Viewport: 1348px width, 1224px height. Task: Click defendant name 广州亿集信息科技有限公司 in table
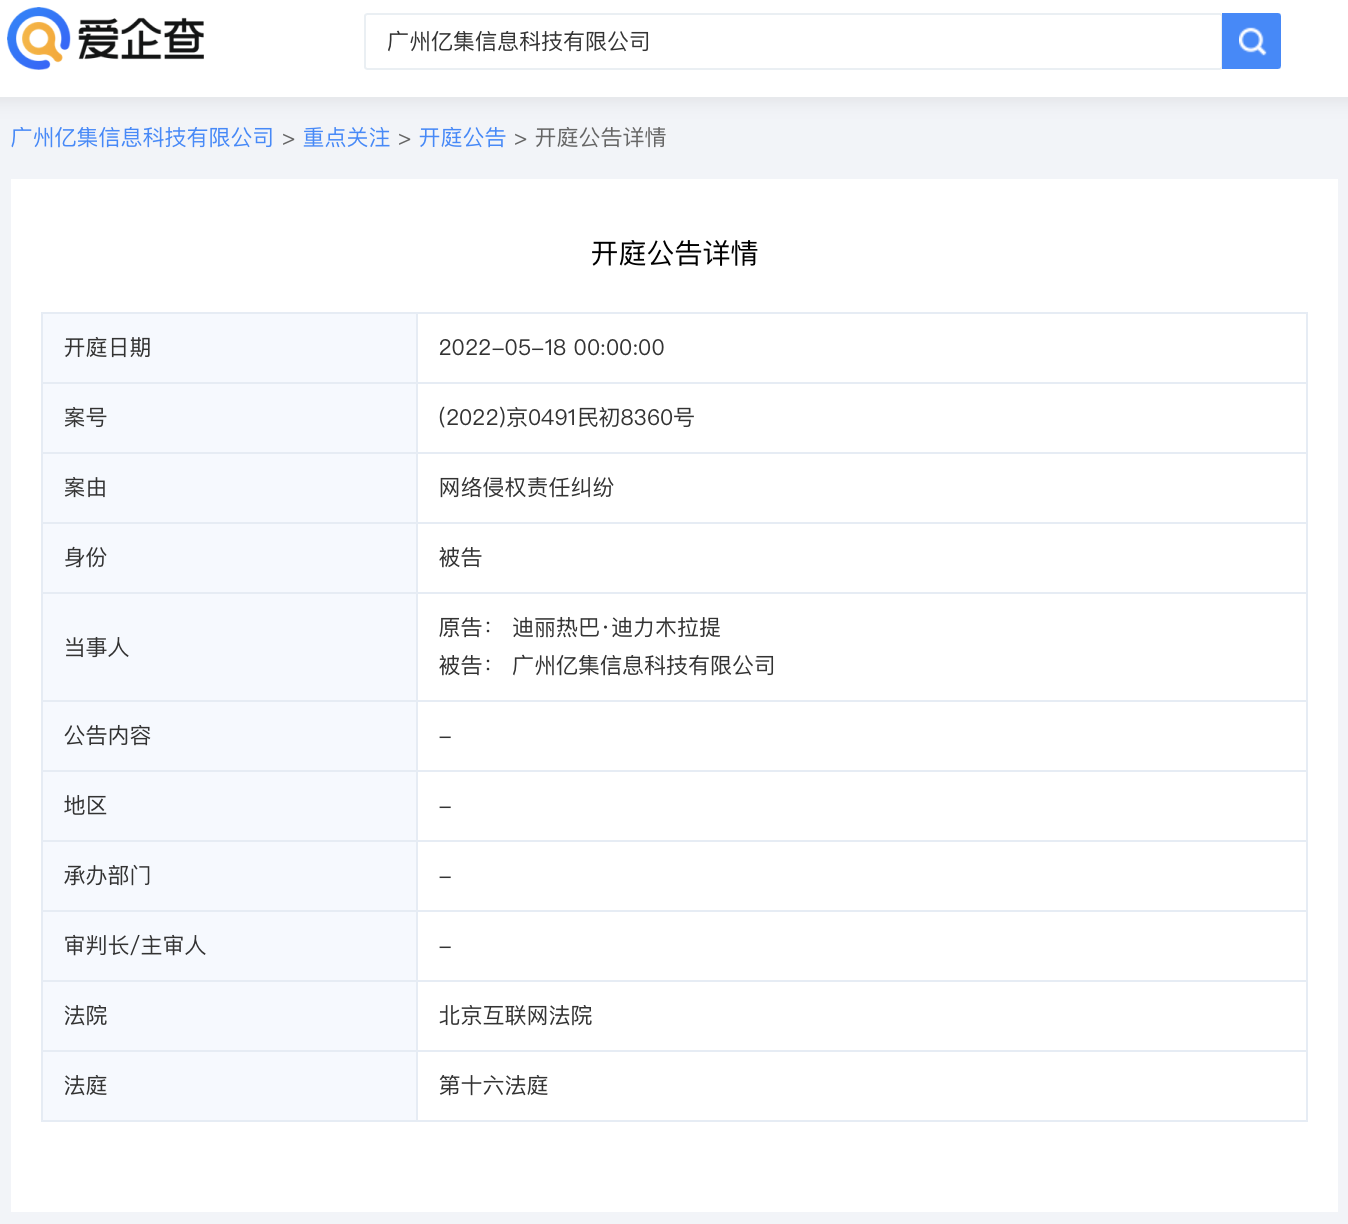[643, 666]
